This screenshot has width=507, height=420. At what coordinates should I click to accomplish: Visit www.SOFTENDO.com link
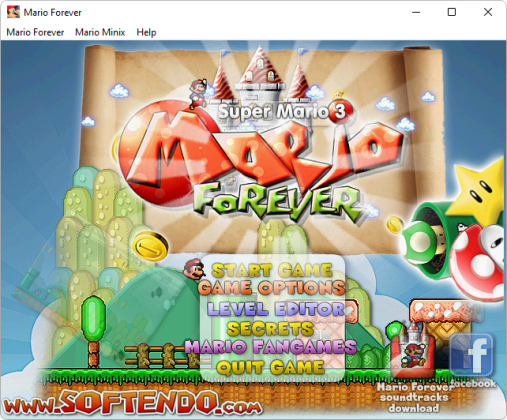pyautogui.click(x=132, y=403)
